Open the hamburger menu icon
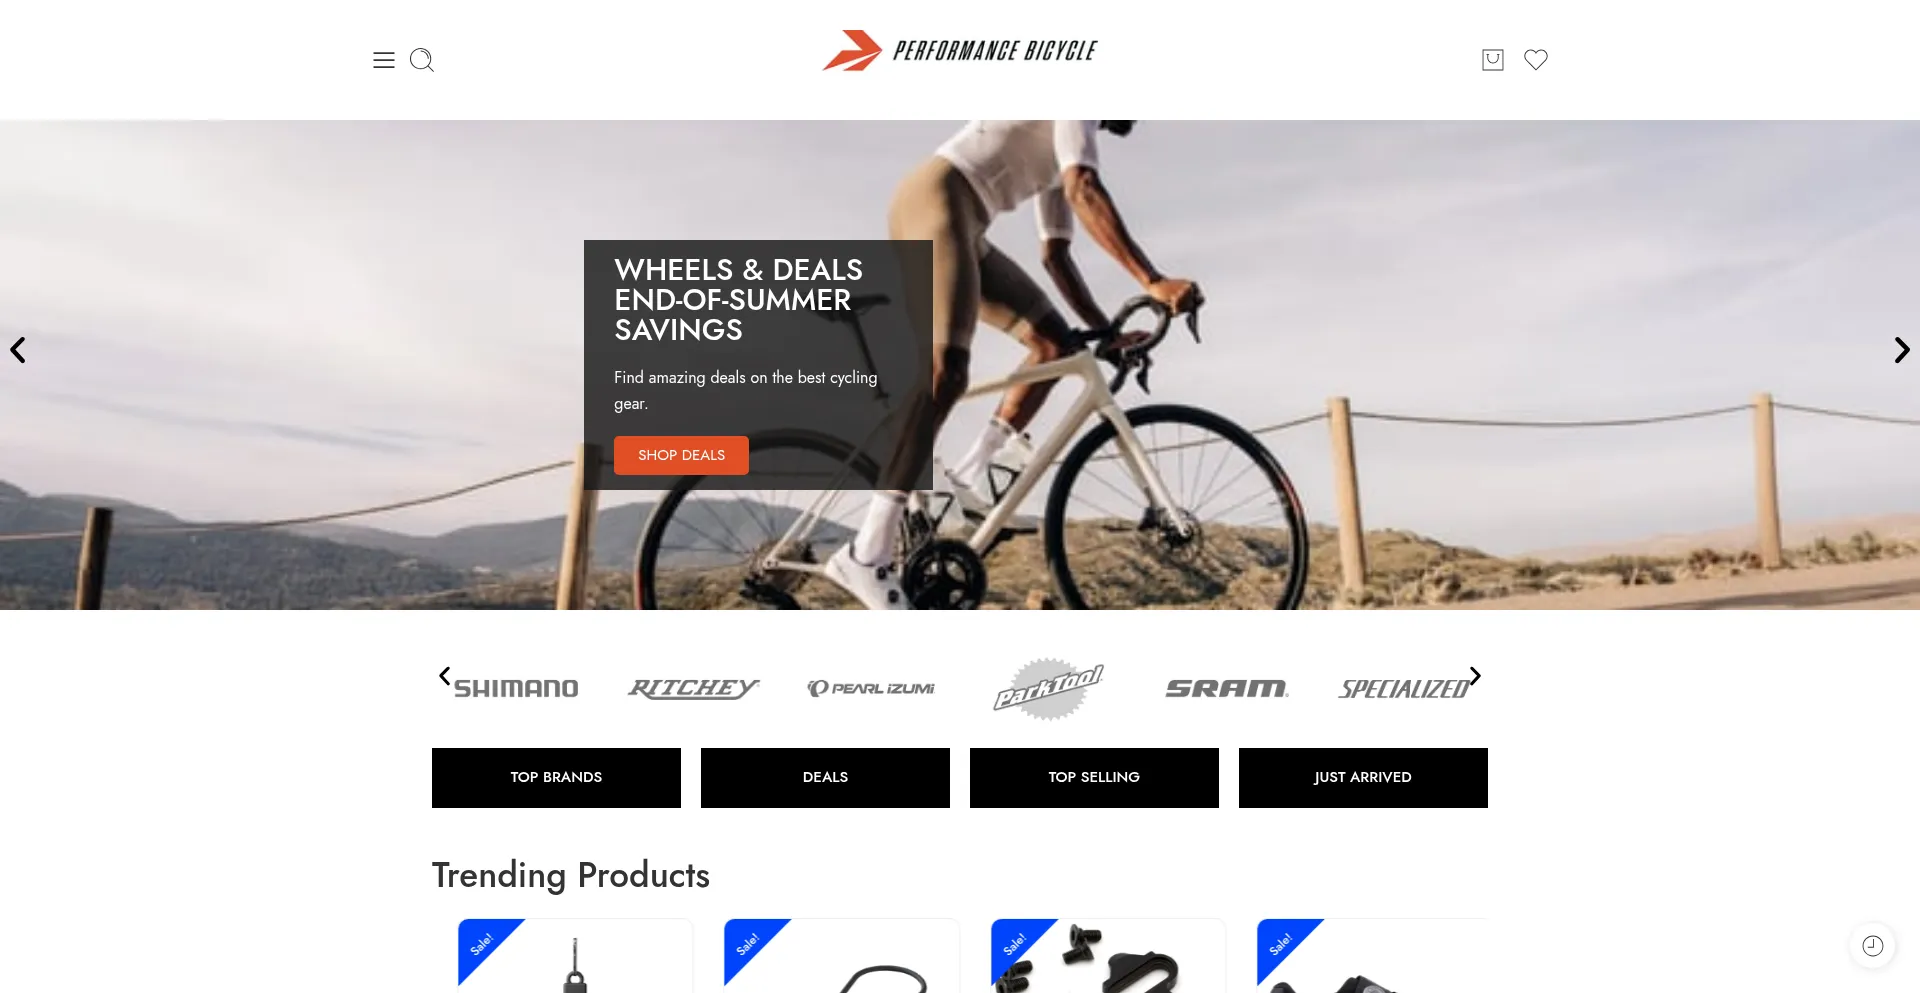The image size is (1920, 993). [384, 60]
